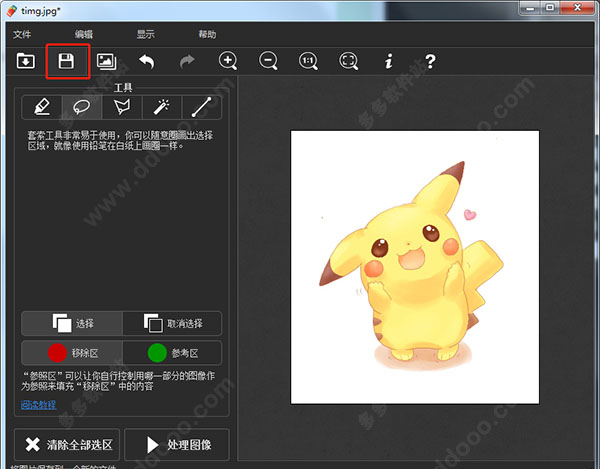
Task: Select the Lasso tool
Action: tap(82, 107)
